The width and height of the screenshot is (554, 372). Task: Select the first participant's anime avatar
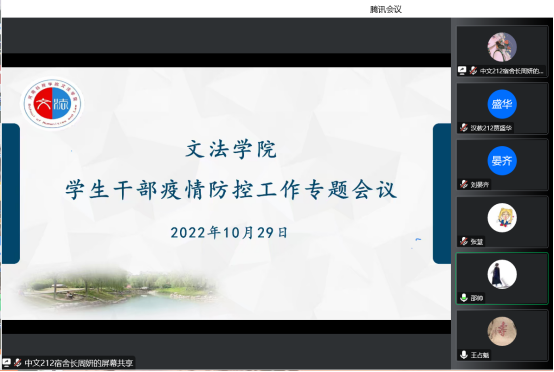(x=502, y=47)
